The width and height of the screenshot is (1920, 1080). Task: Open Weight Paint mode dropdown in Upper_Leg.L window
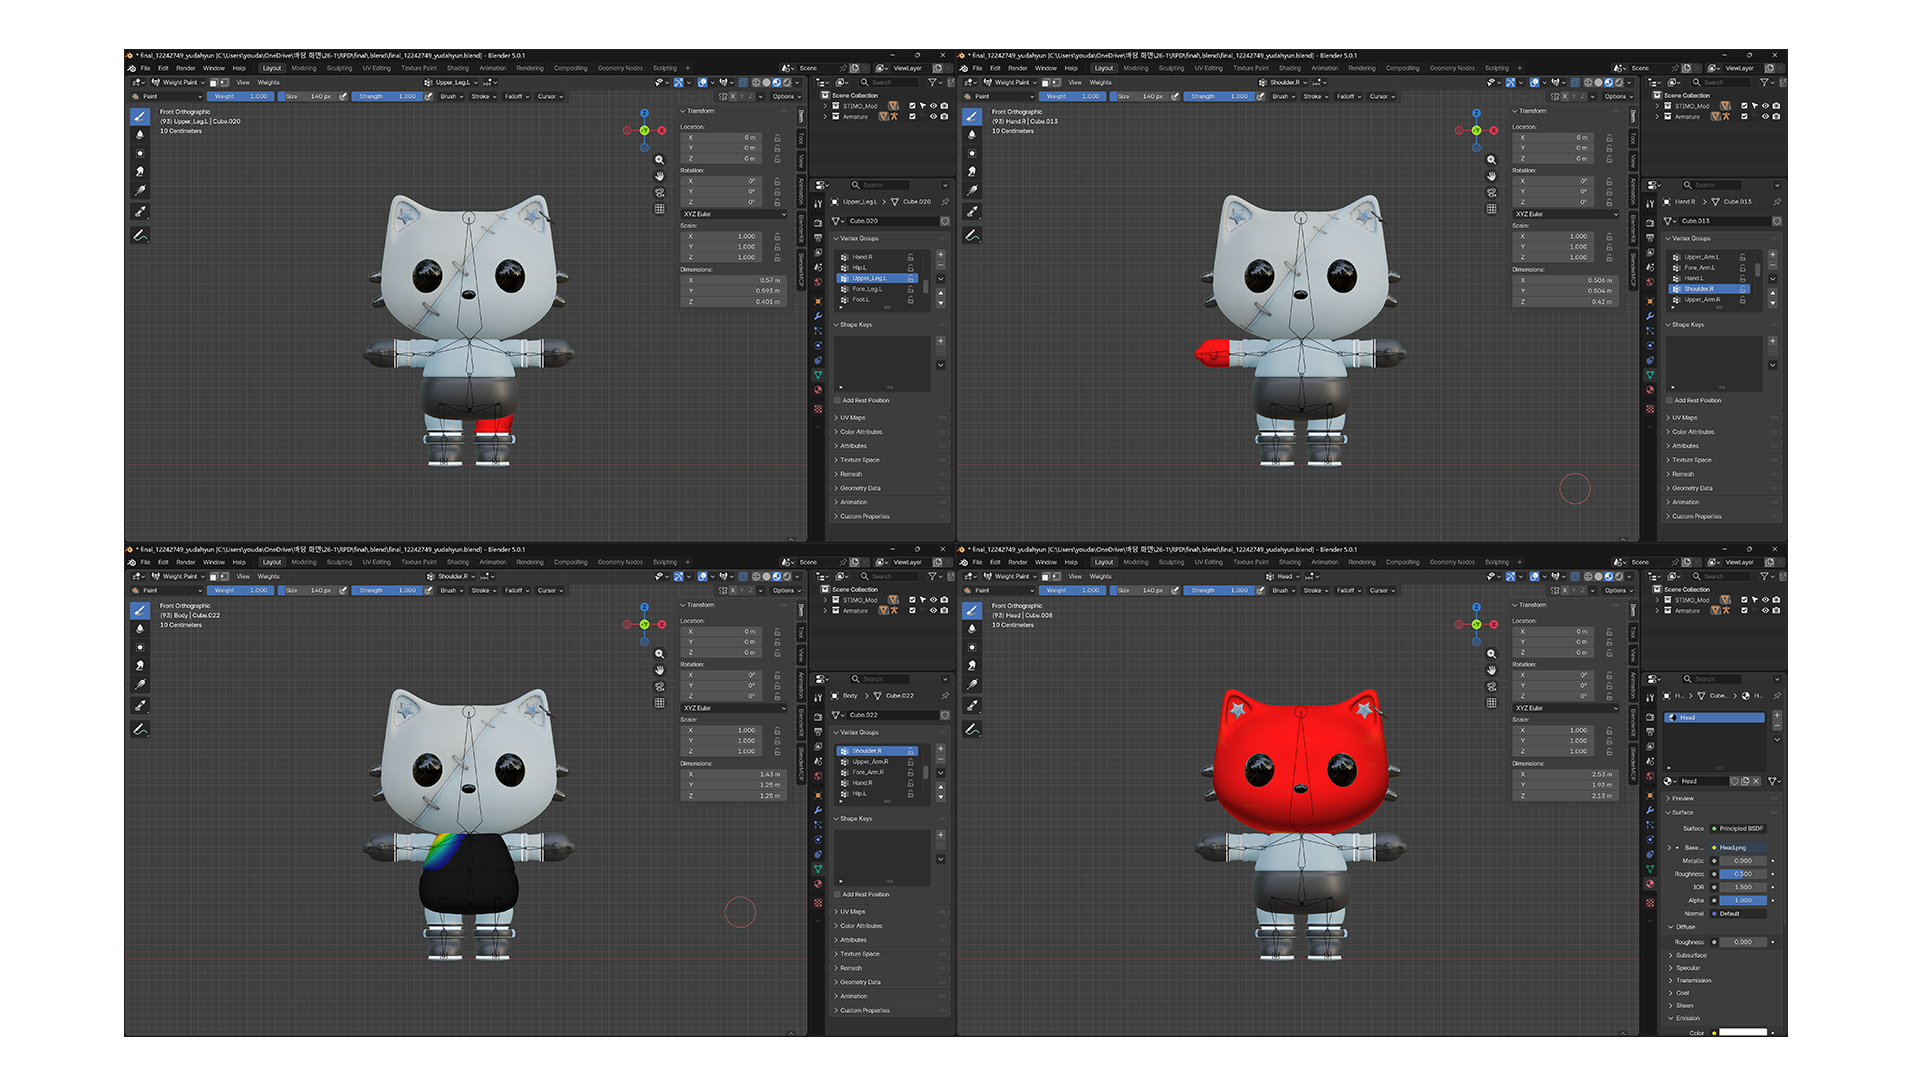(x=178, y=82)
